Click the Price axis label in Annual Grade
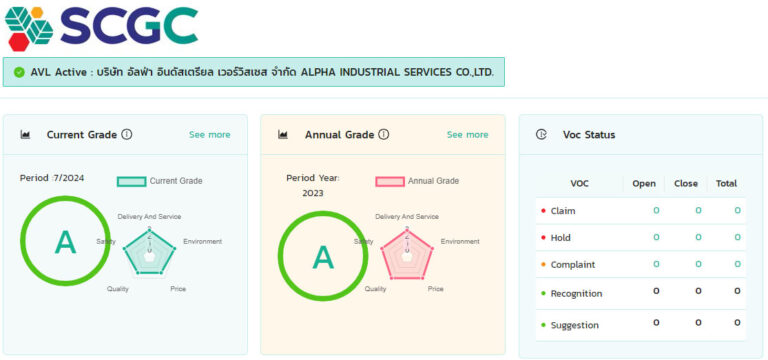The height and width of the screenshot is (360, 768). click(435, 289)
